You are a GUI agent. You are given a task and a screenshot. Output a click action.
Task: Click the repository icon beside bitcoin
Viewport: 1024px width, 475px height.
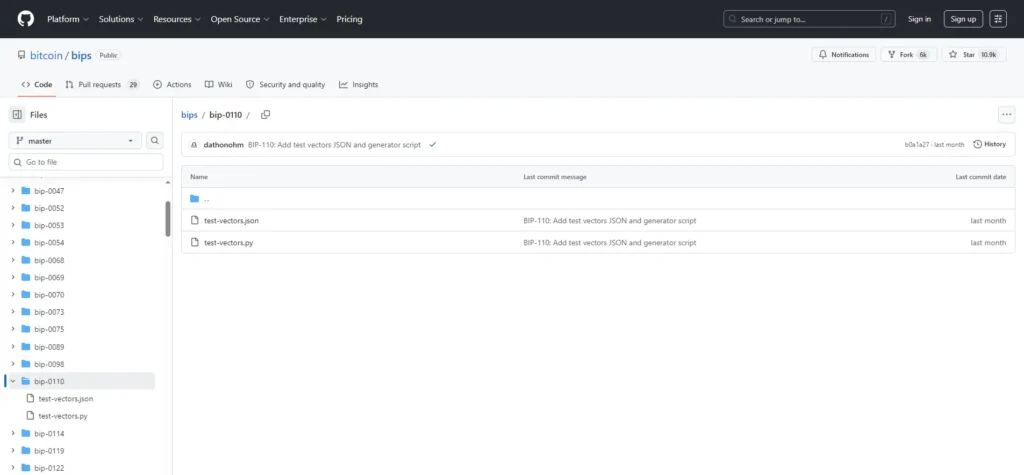coord(22,56)
